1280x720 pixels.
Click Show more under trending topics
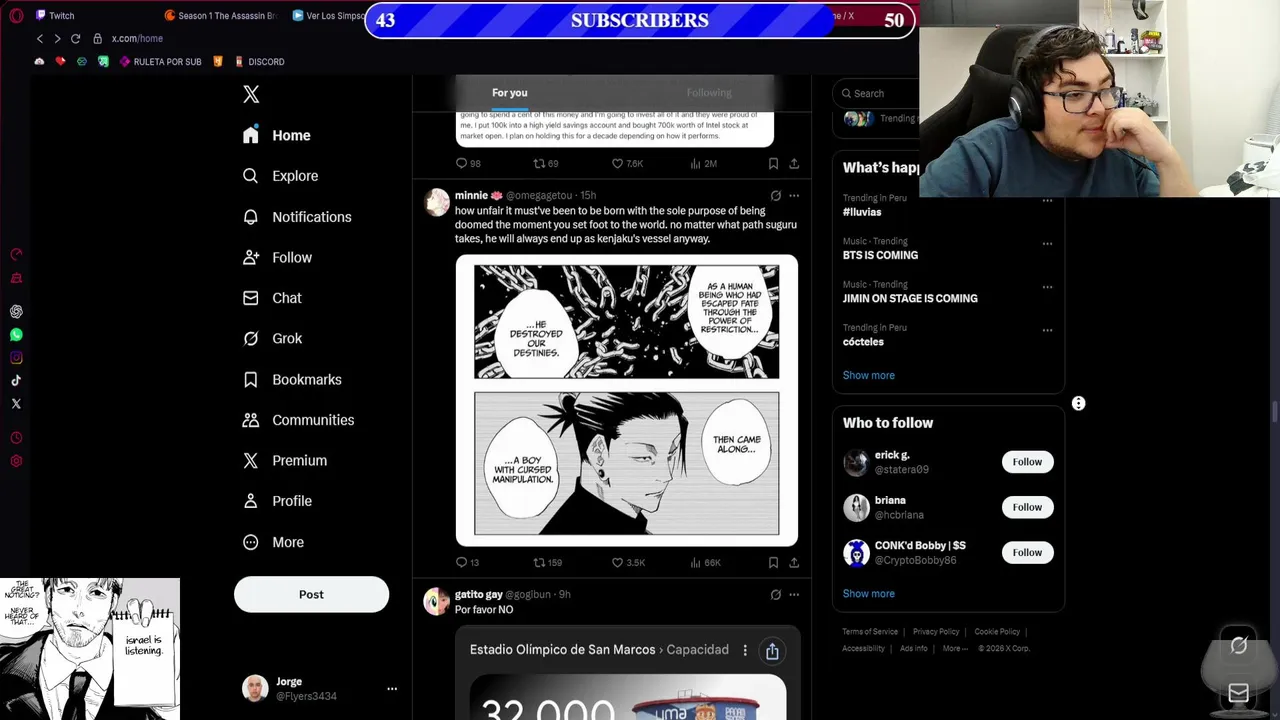click(868, 375)
